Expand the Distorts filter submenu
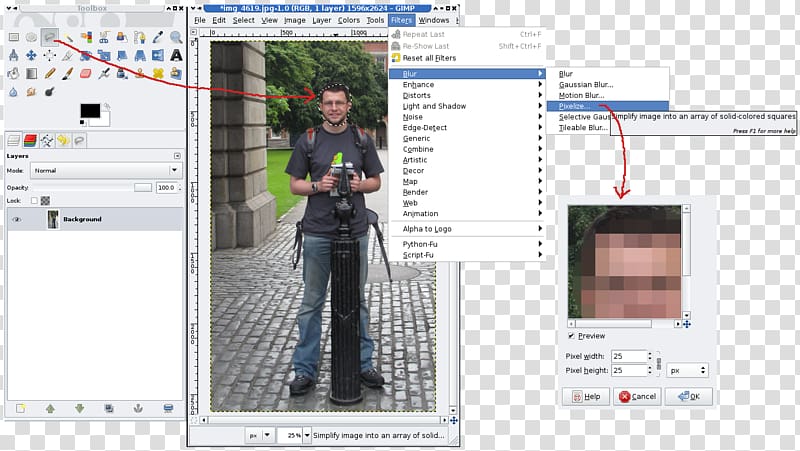The height and width of the screenshot is (451, 800). click(467, 95)
